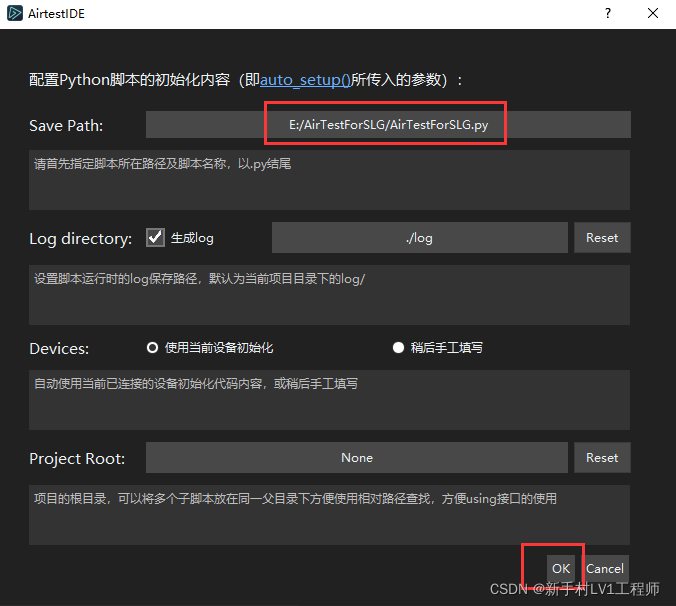The width and height of the screenshot is (676, 606).
Task: Cancel the script configuration dialog
Action: (604, 569)
